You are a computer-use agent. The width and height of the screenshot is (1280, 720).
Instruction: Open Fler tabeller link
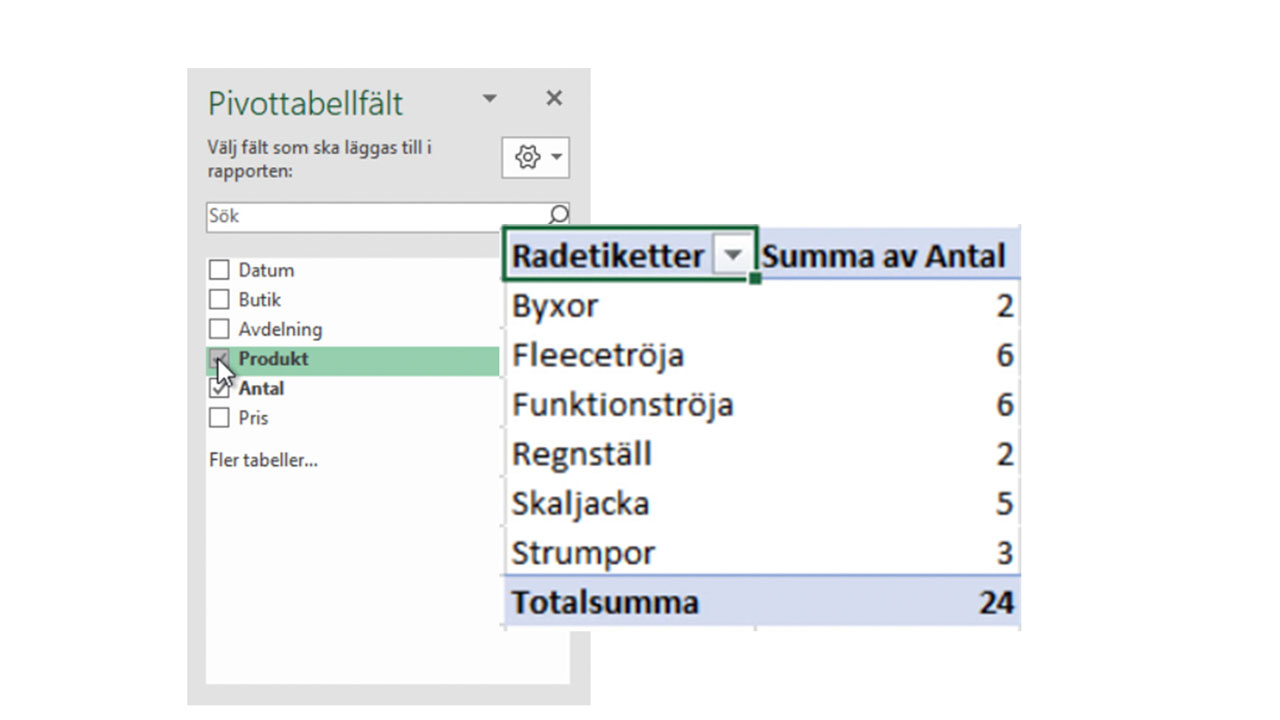coord(263,461)
